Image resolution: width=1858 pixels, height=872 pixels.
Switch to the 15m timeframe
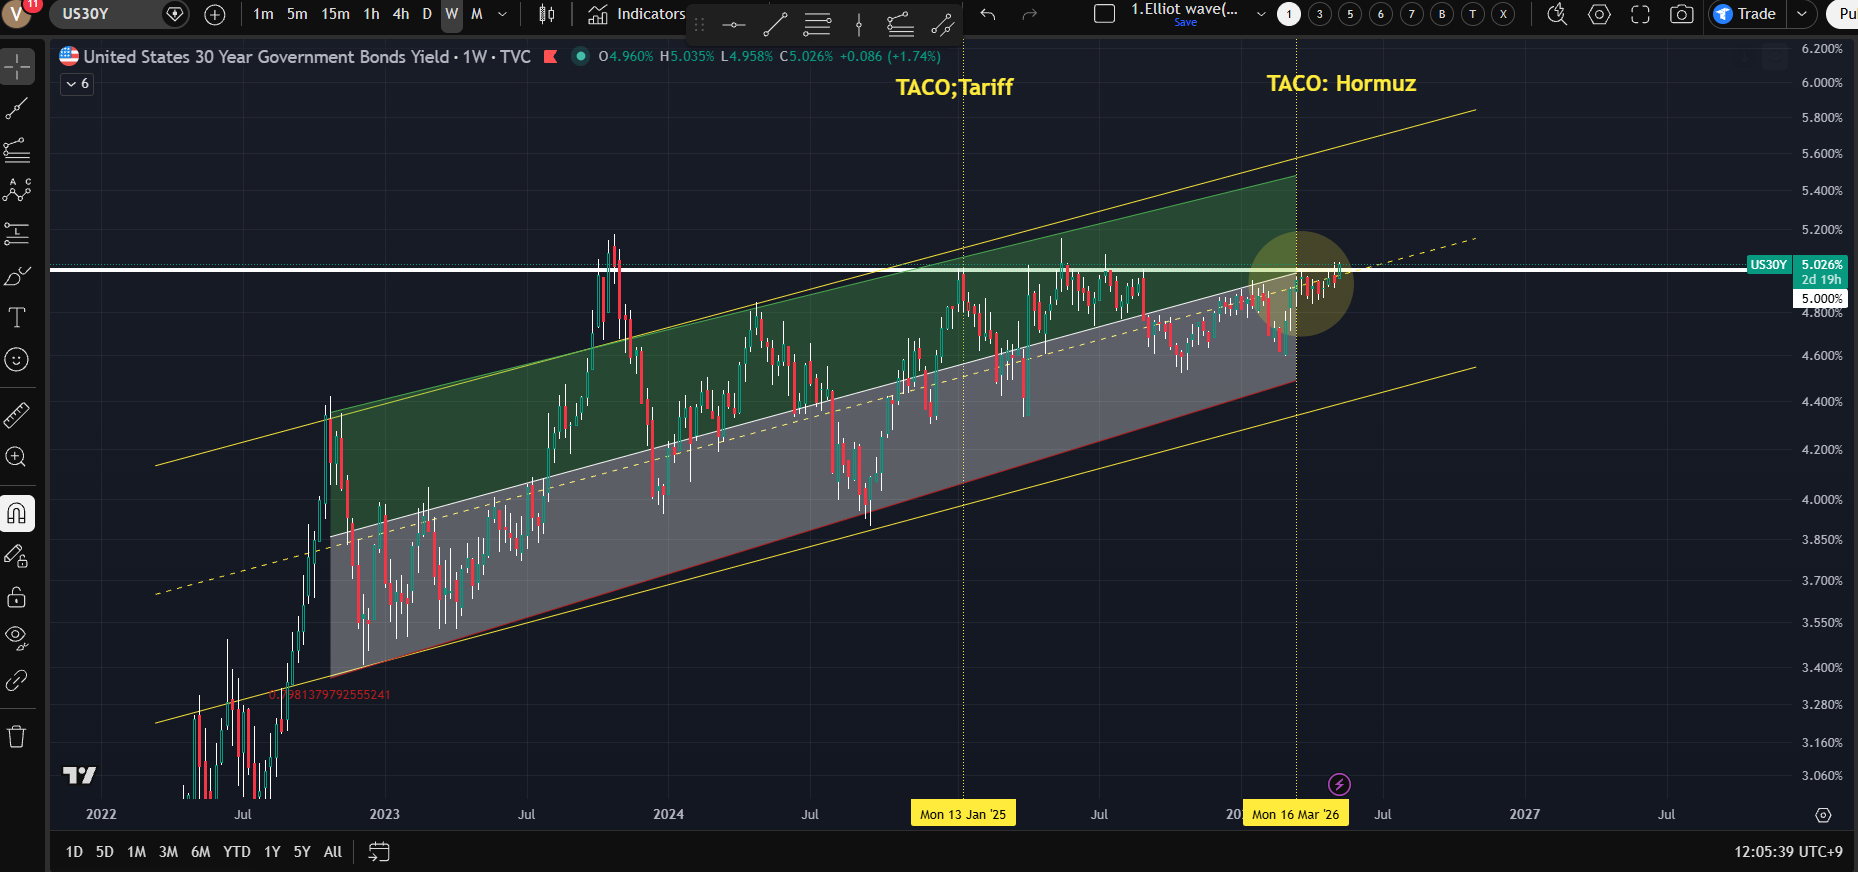(x=335, y=14)
